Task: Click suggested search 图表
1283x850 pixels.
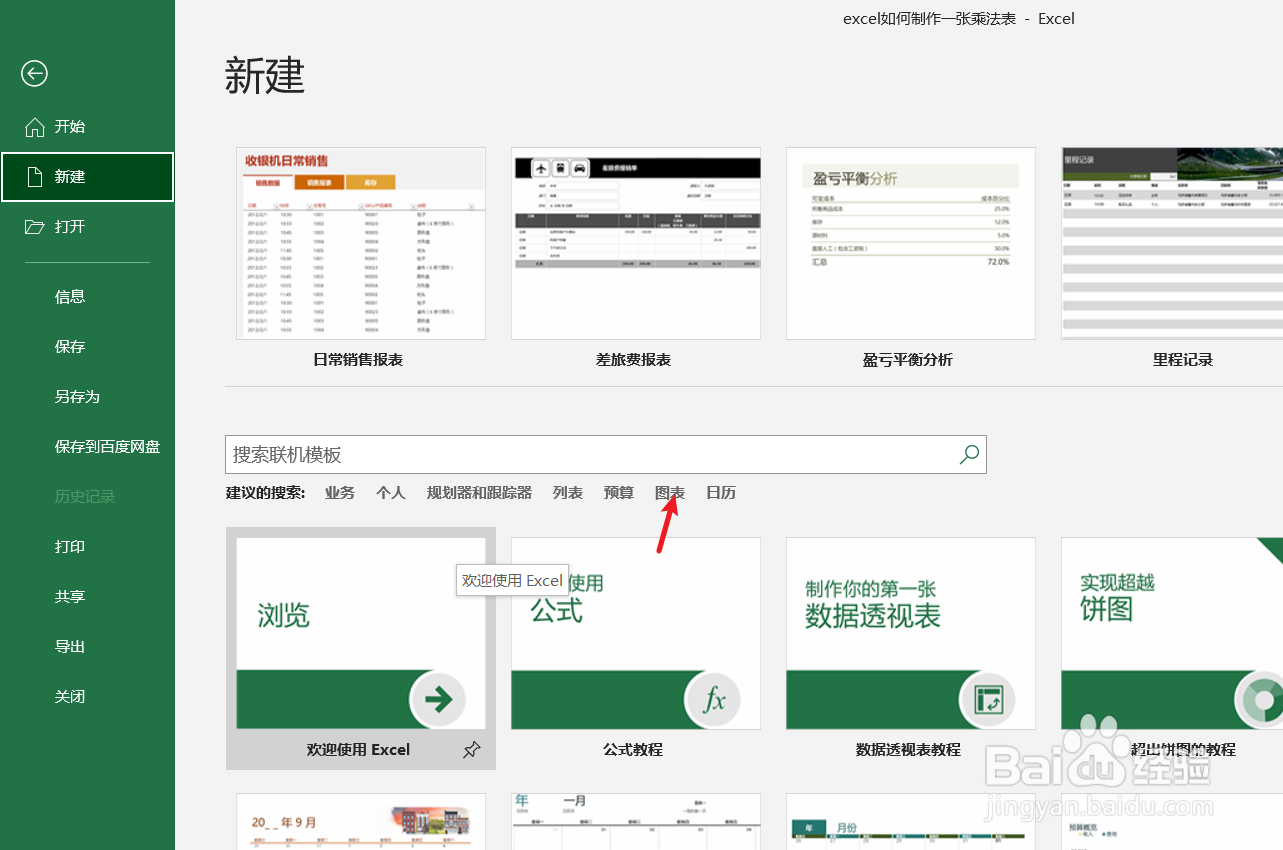Action: [x=670, y=493]
